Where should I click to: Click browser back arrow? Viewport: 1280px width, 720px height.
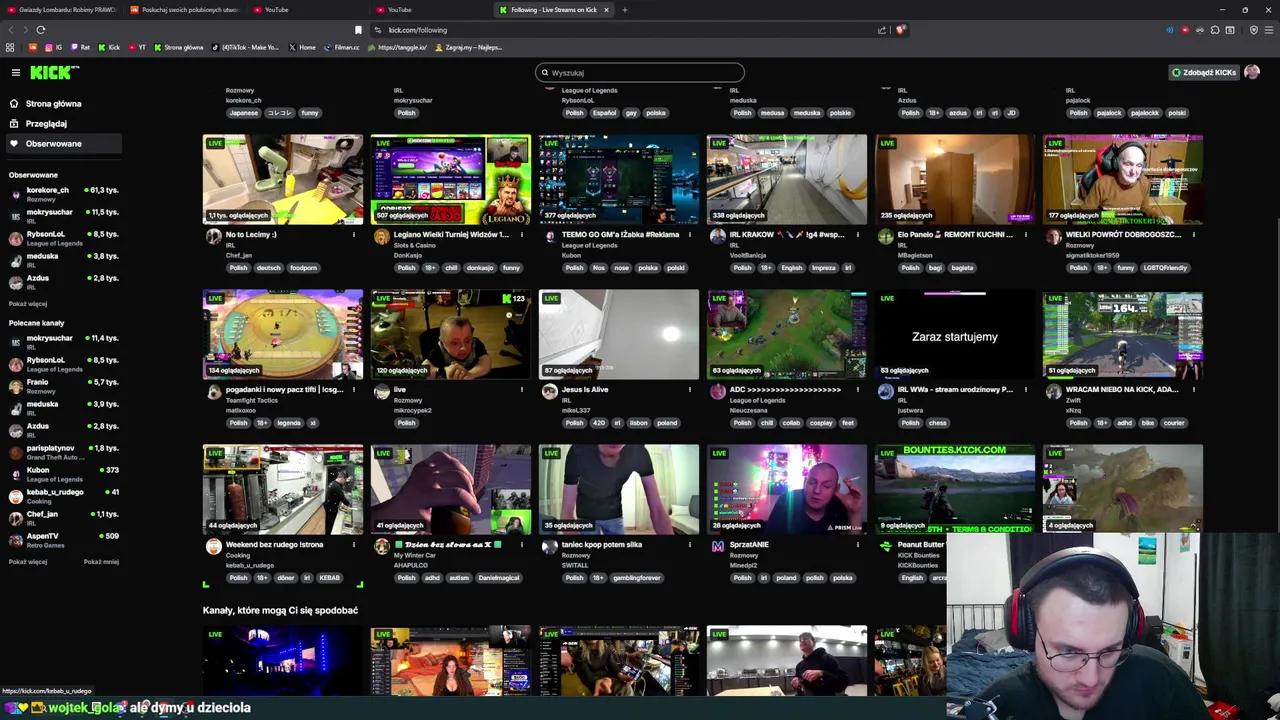coord(11,30)
